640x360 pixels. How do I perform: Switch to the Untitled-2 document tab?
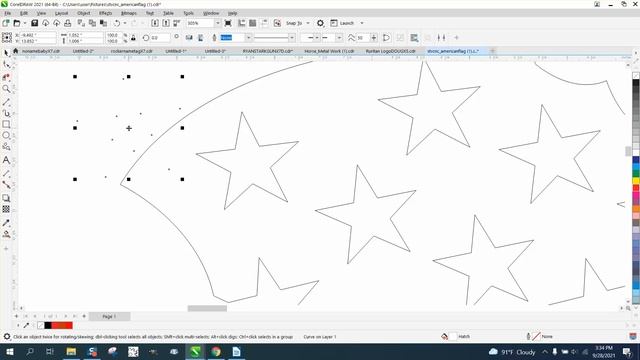pyautogui.click(x=83, y=51)
